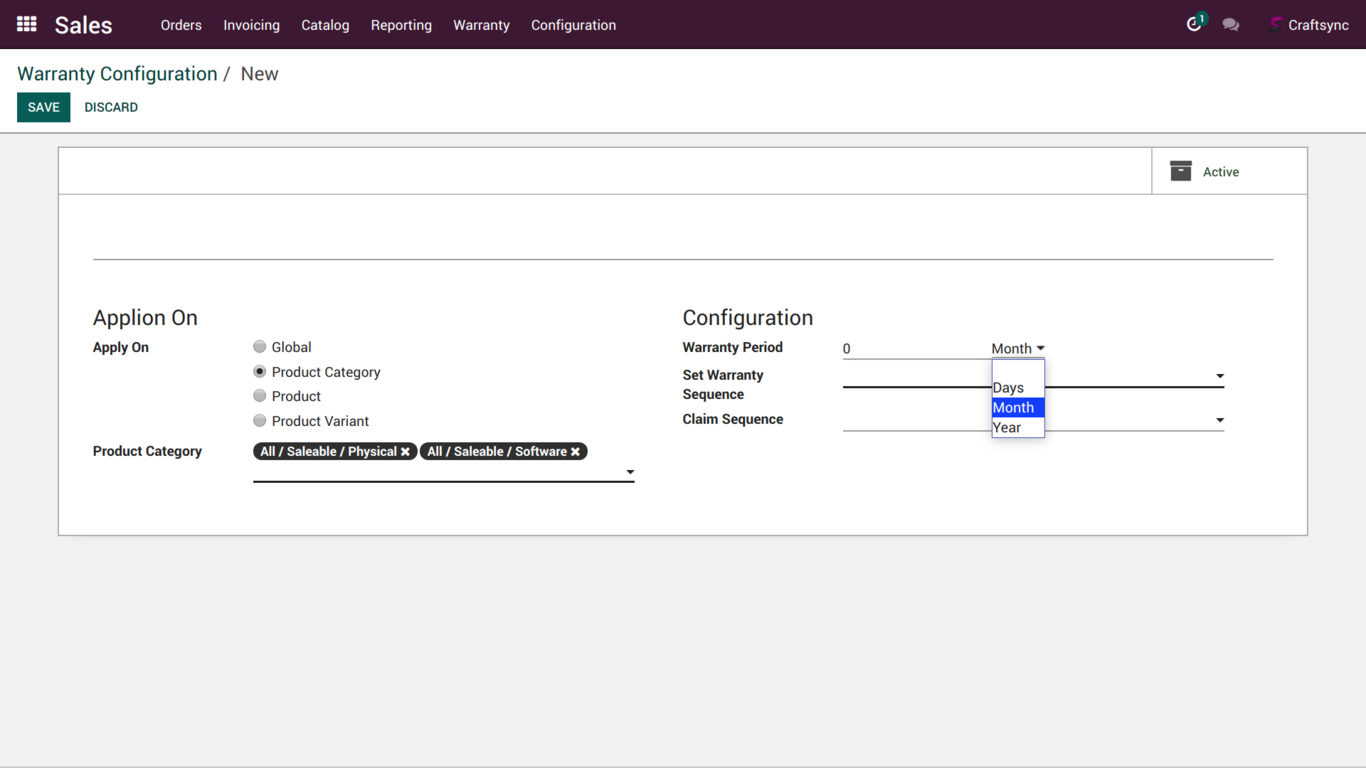Click the Active archive box icon
This screenshot has width=1366, height=768.
click(1181, 172)
